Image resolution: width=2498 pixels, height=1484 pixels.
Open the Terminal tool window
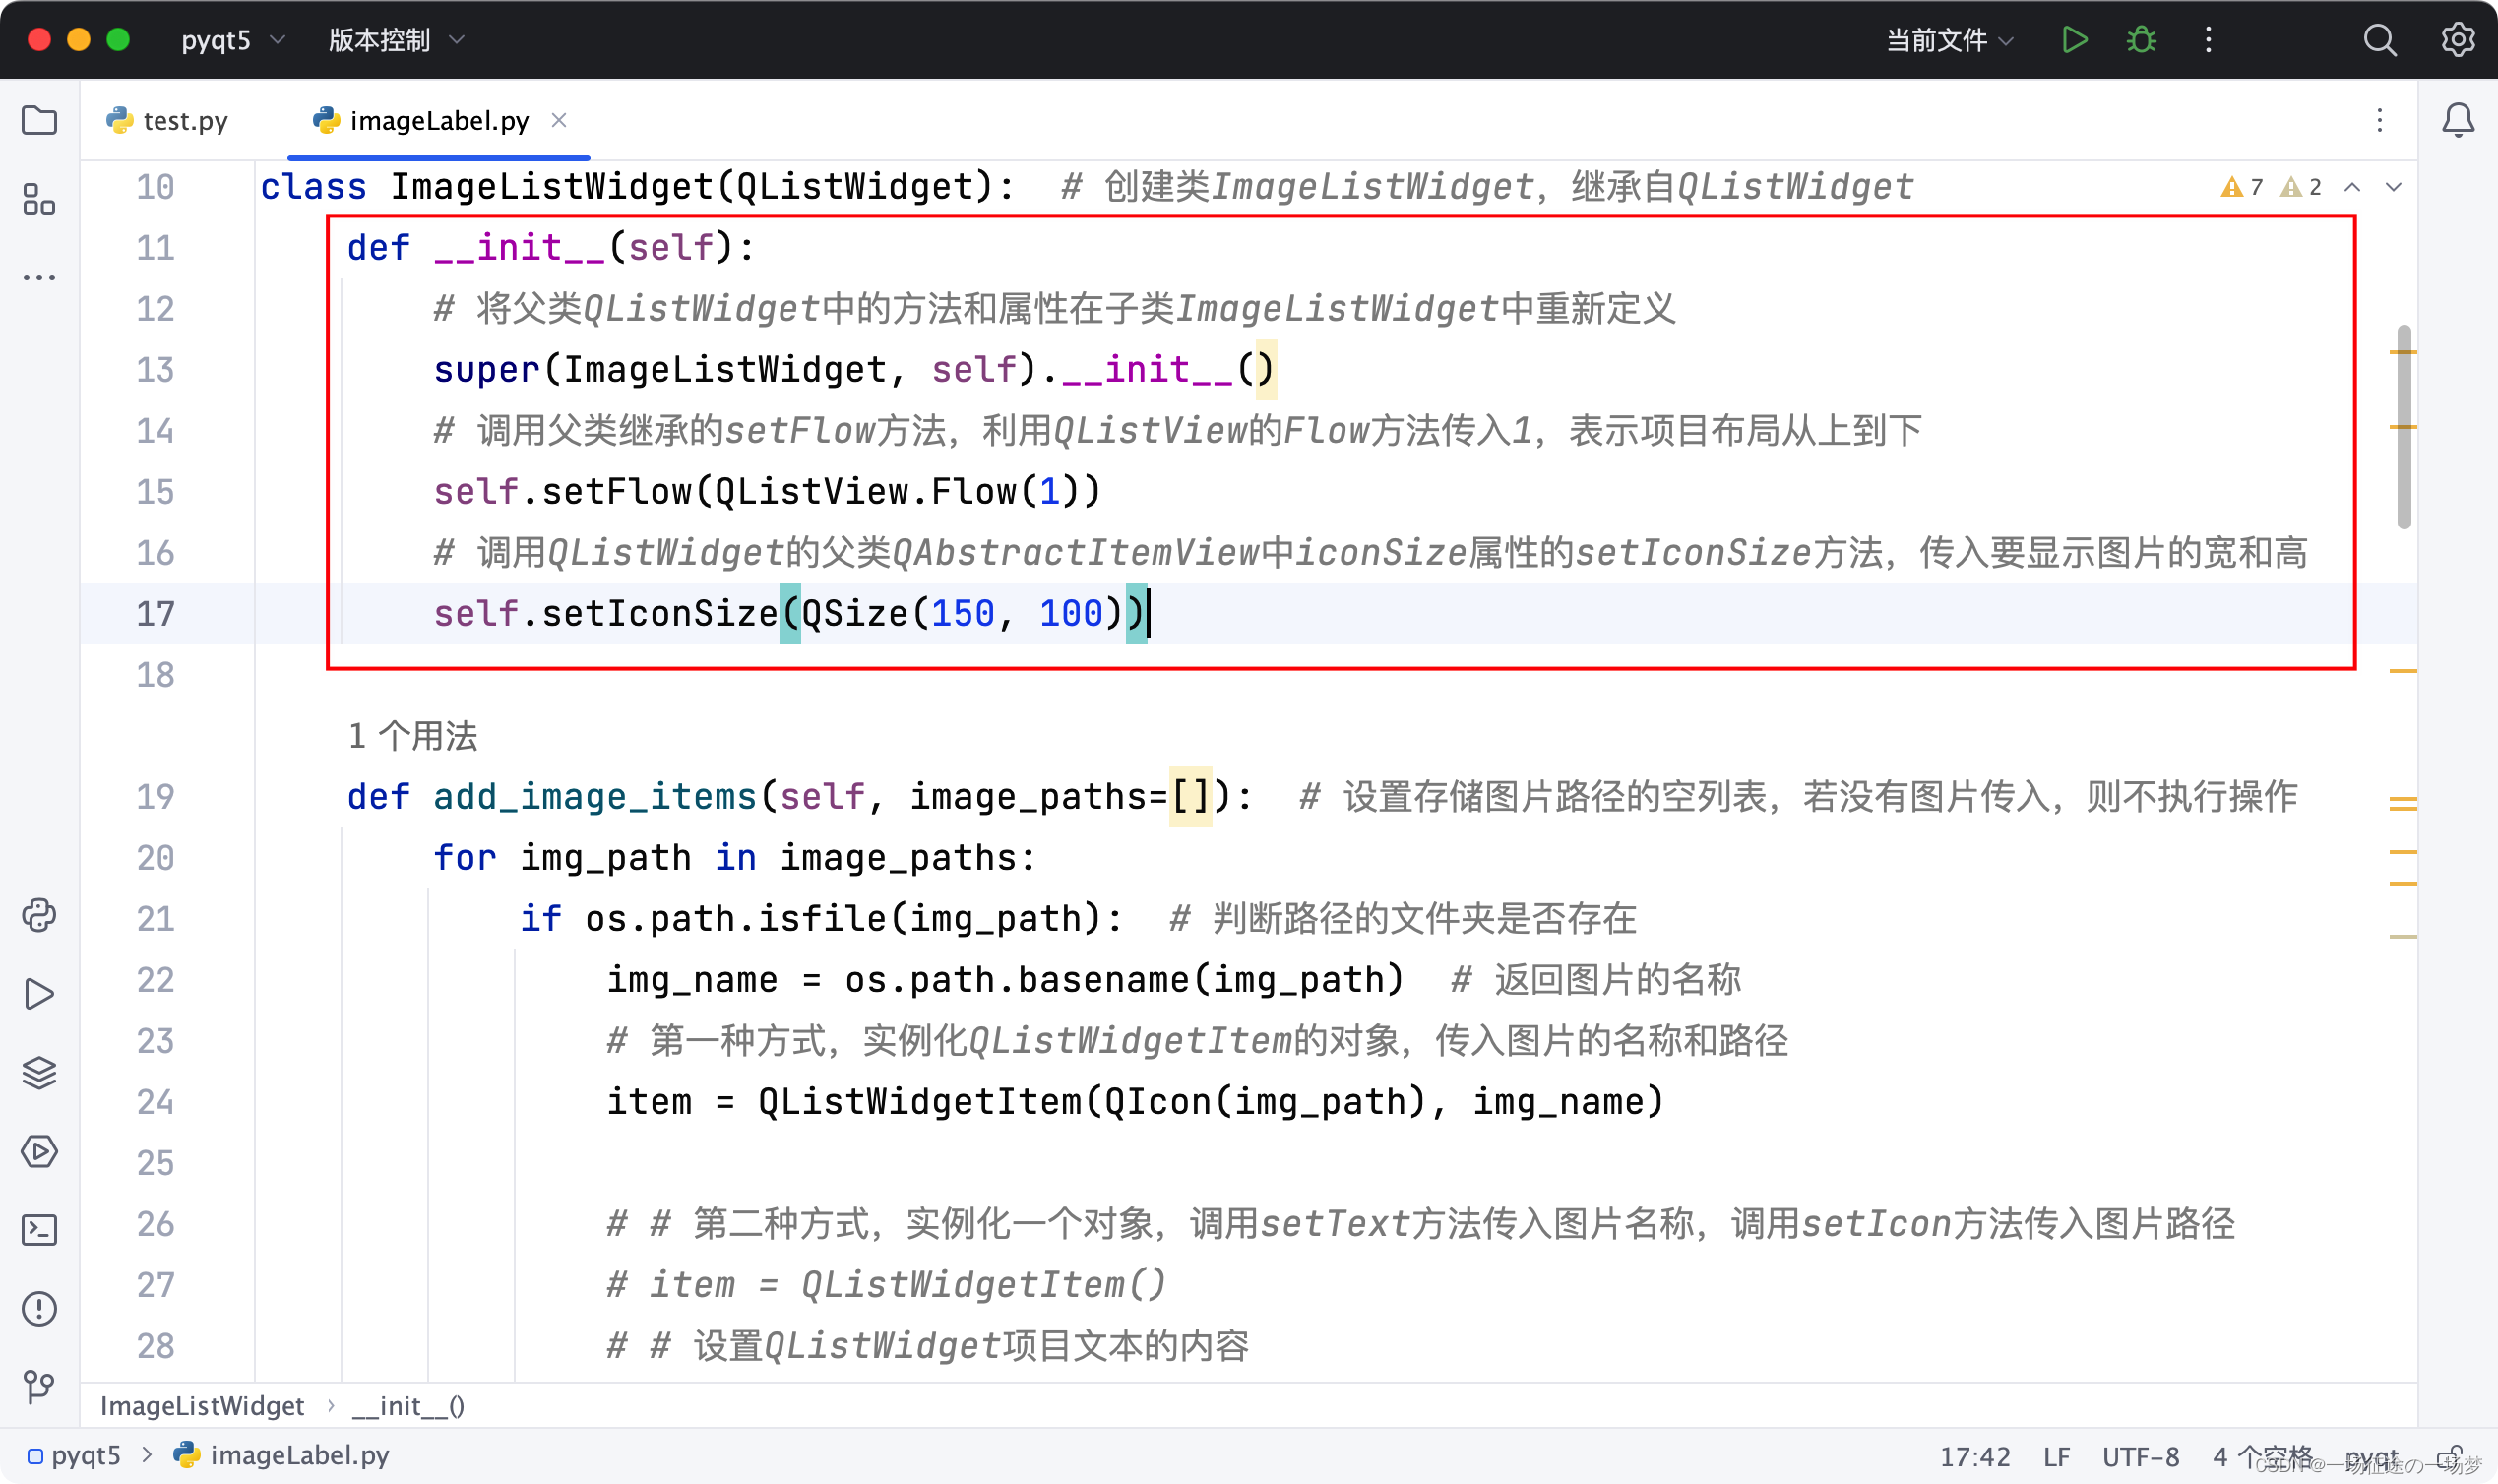(39, 1229)
